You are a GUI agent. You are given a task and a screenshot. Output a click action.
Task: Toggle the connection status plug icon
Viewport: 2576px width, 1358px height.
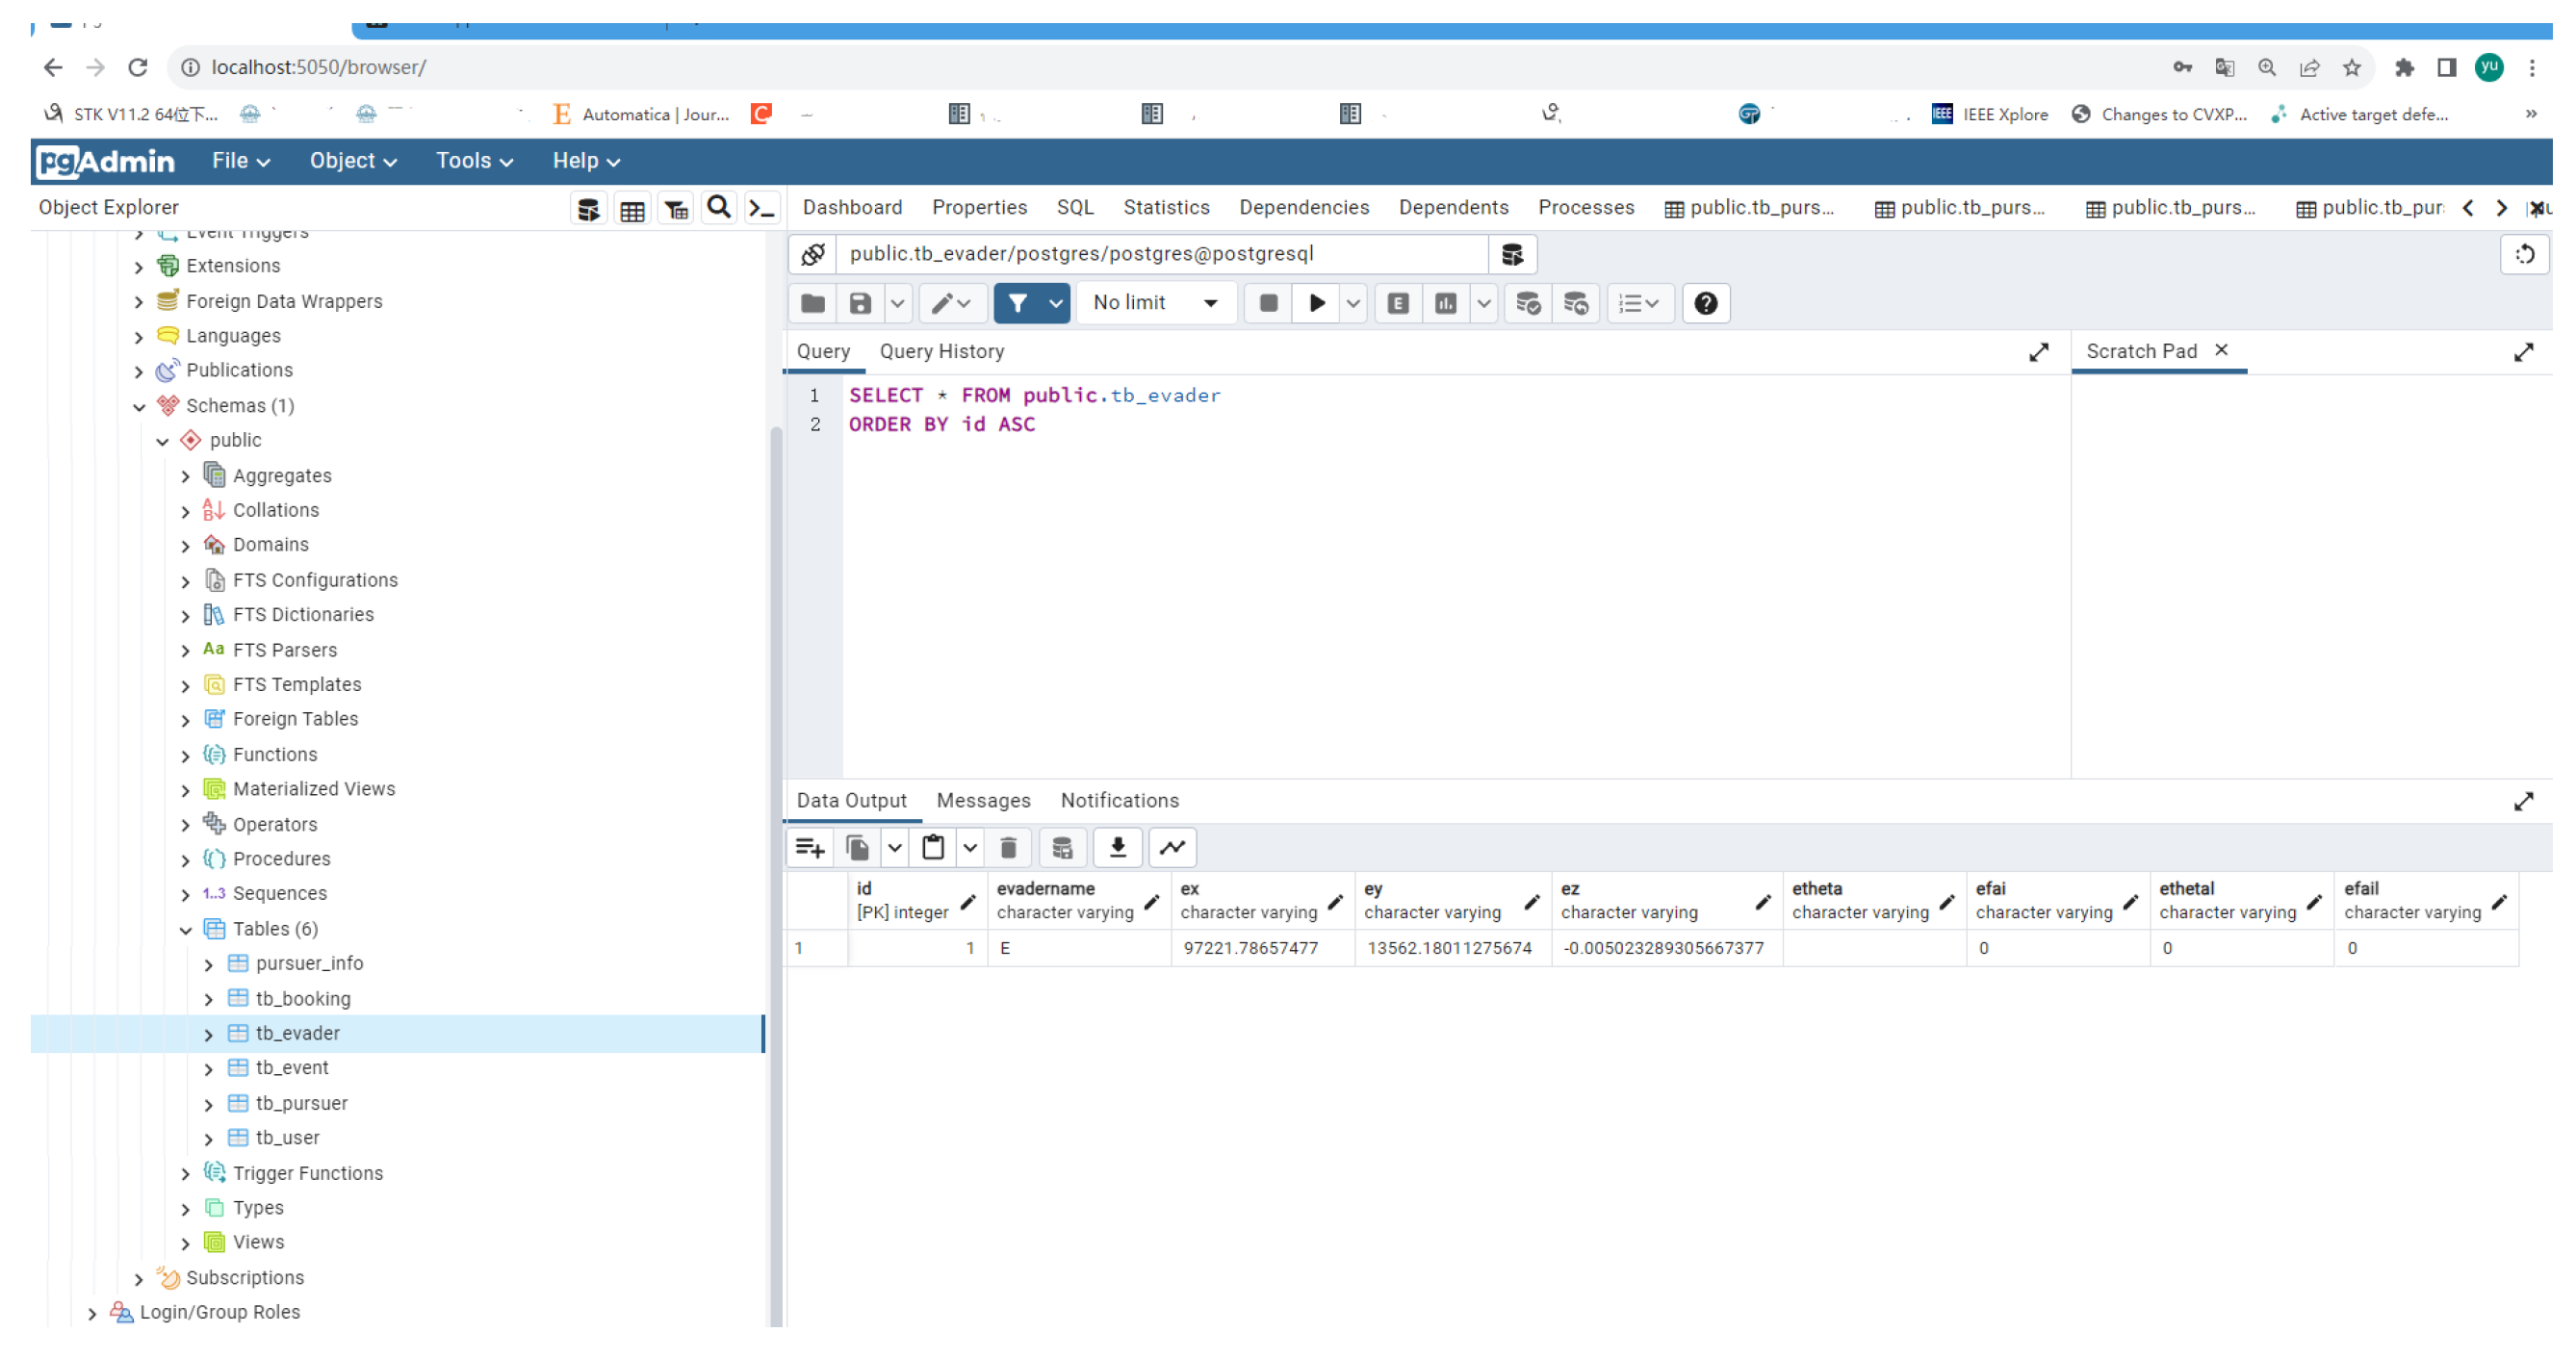point(812,254)
